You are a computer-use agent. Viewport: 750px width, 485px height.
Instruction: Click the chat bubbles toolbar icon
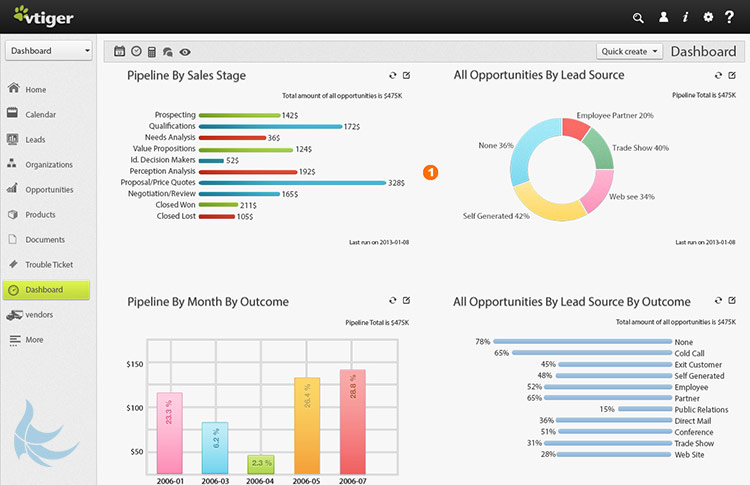[x=167, y=52]
